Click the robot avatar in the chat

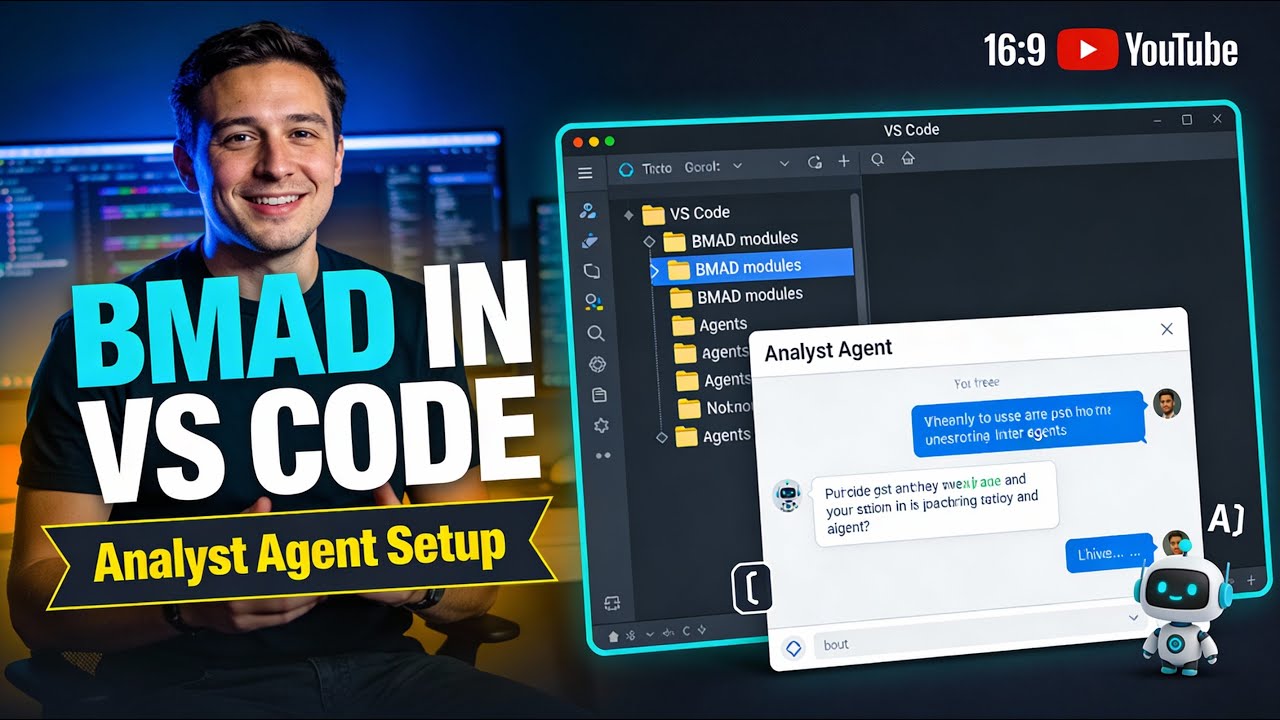pyautogui.click(x=787, y=496)
